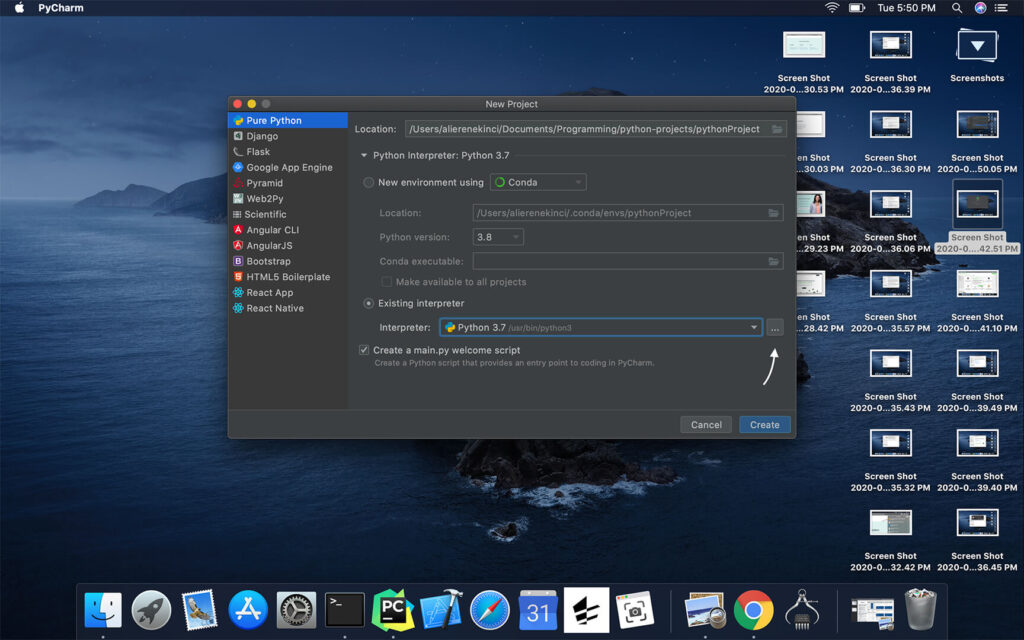Open App Store from the dock

point(248,611)
